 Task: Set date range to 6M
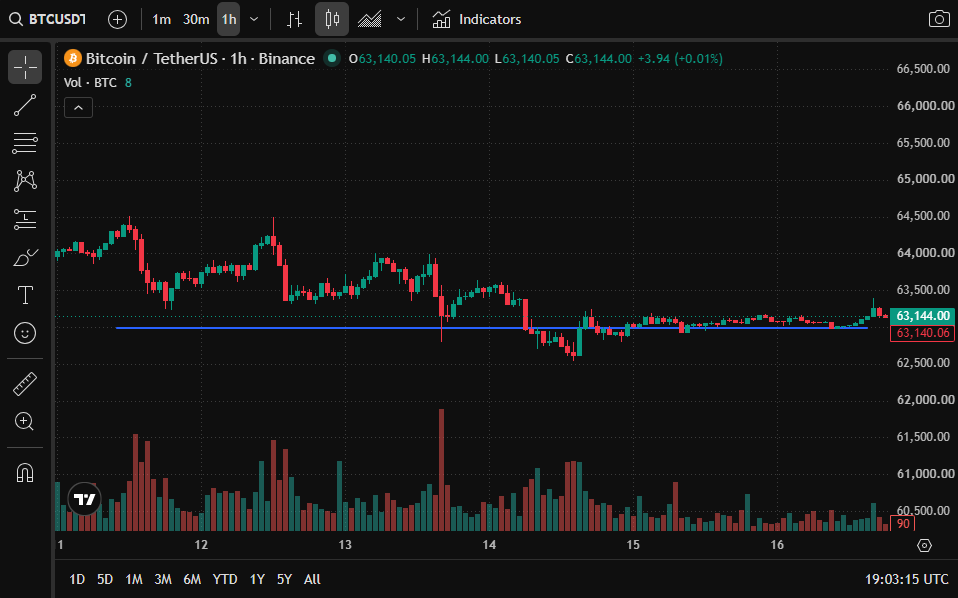(x=192, y=579)
